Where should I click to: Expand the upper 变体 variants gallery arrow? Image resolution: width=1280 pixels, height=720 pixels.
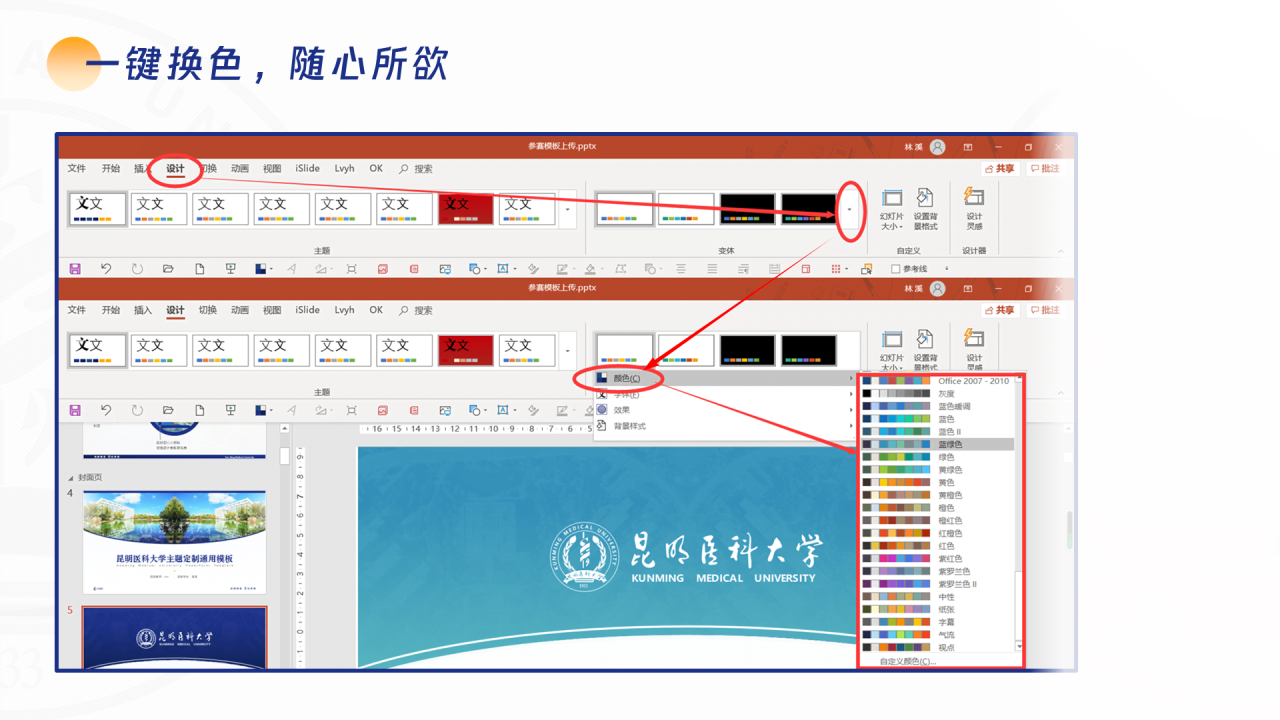pyautogui.click(x=849, y=210)
